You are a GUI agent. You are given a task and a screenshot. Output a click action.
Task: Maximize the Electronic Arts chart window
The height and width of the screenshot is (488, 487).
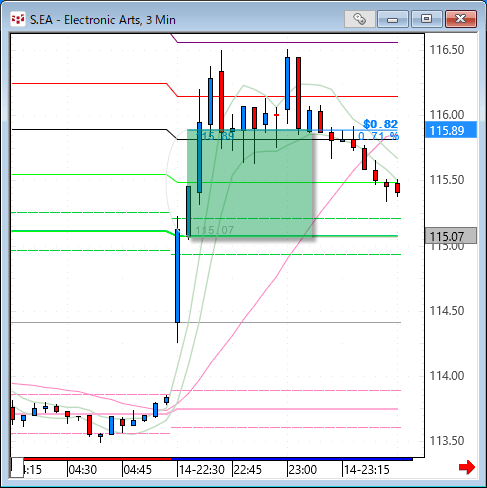click(x=426, y=19)
